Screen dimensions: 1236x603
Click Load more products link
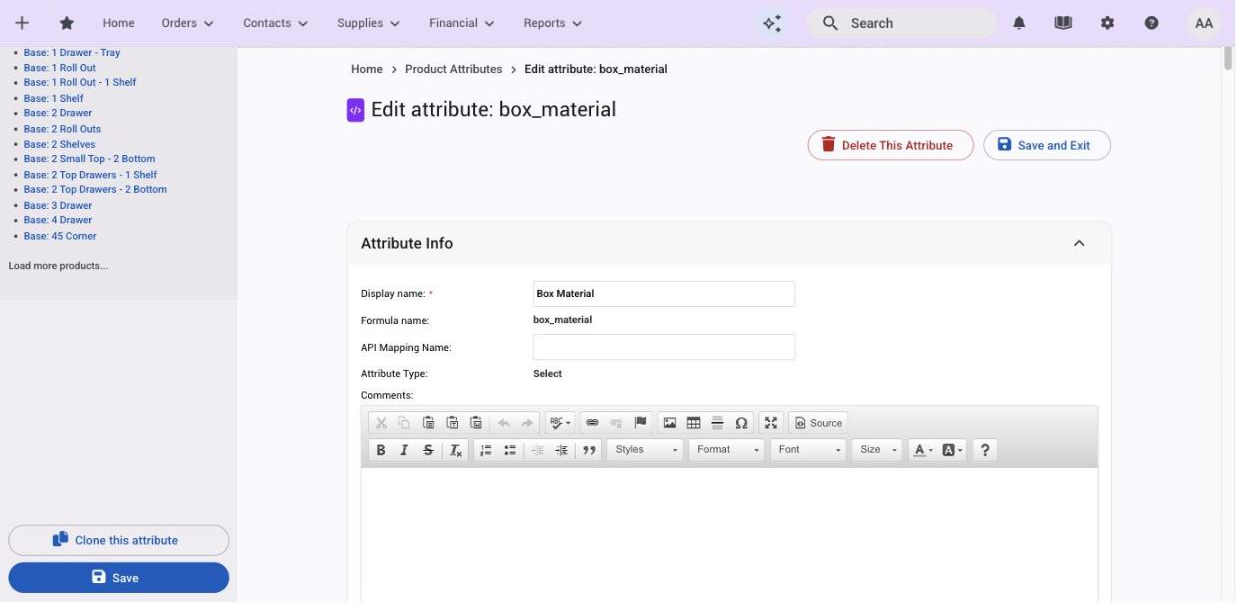click(x=58, y=266)
